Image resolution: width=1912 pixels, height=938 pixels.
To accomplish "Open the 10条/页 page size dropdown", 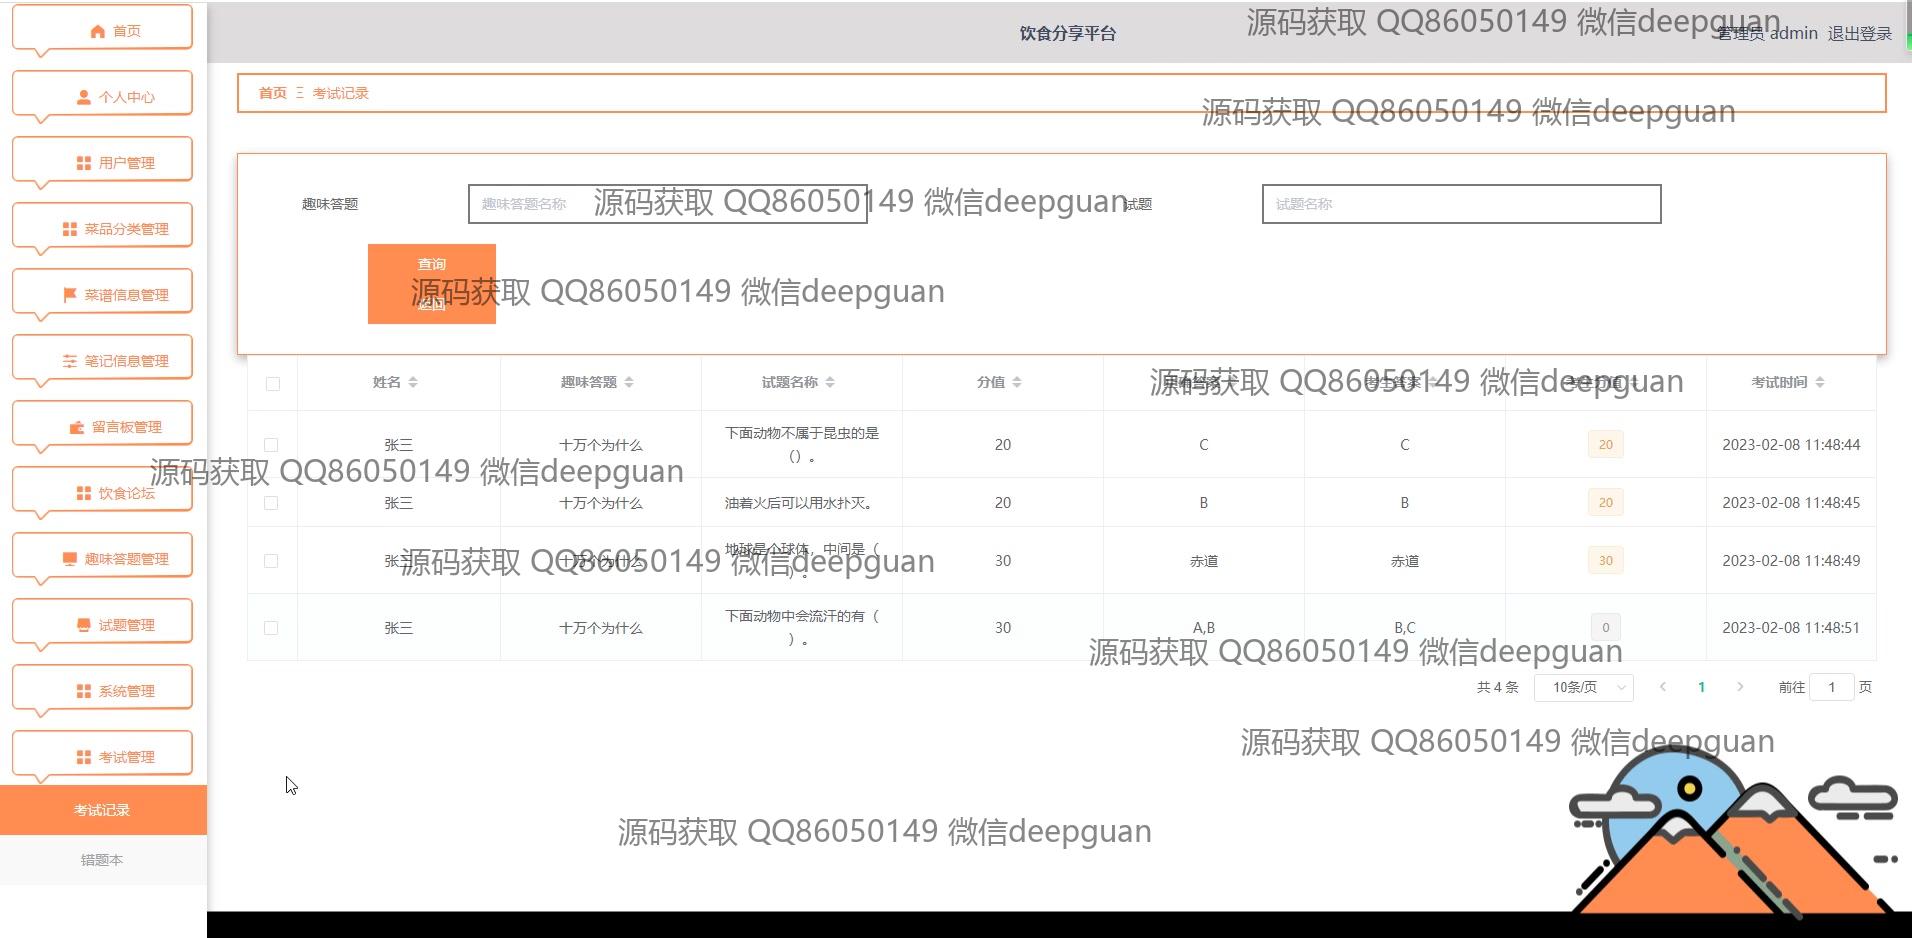I will coord(1583,687).
